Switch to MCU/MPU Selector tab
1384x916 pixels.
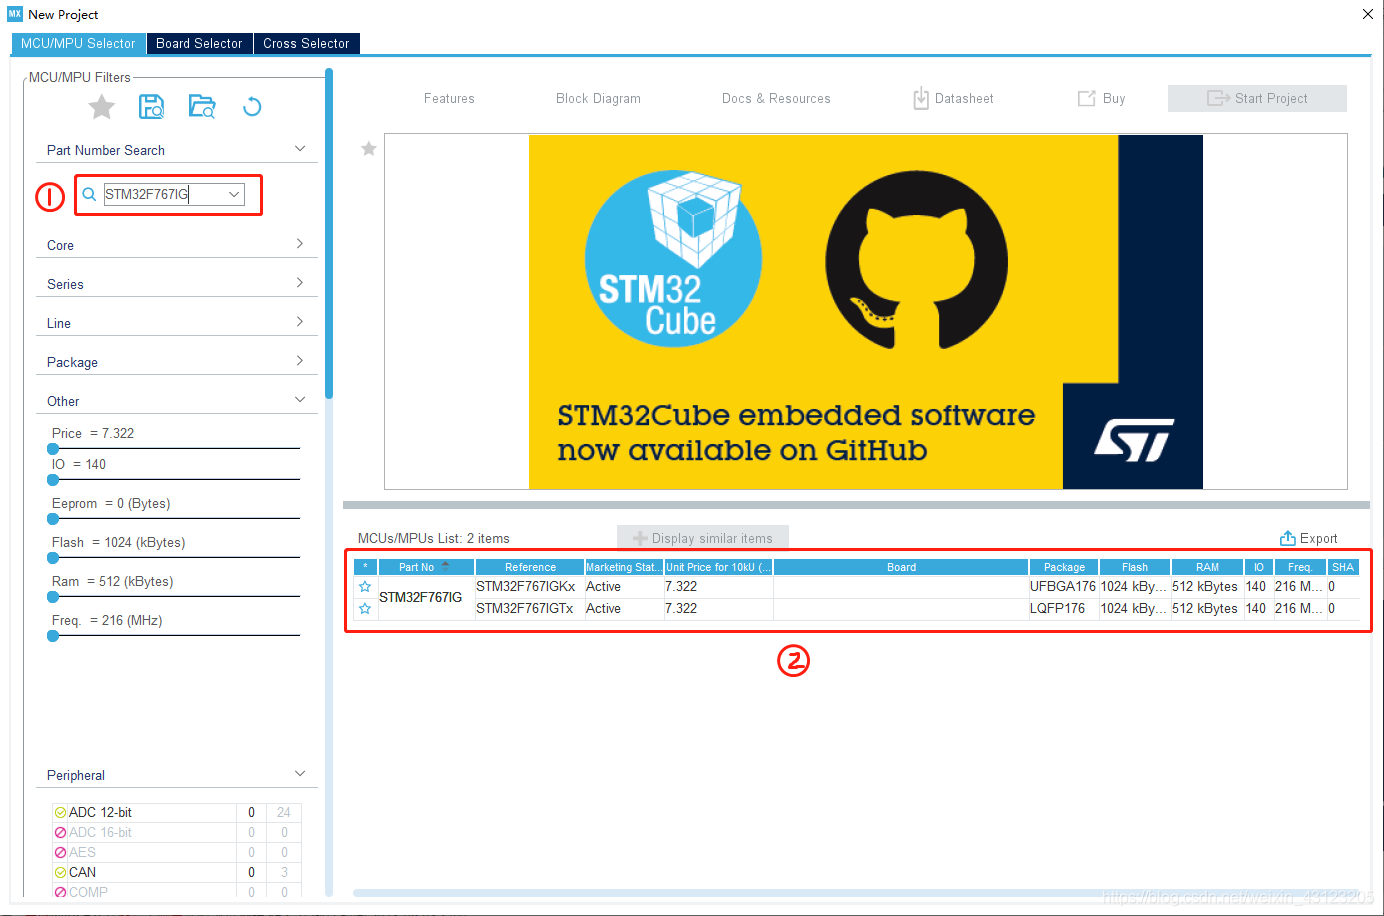coord(78,43)
